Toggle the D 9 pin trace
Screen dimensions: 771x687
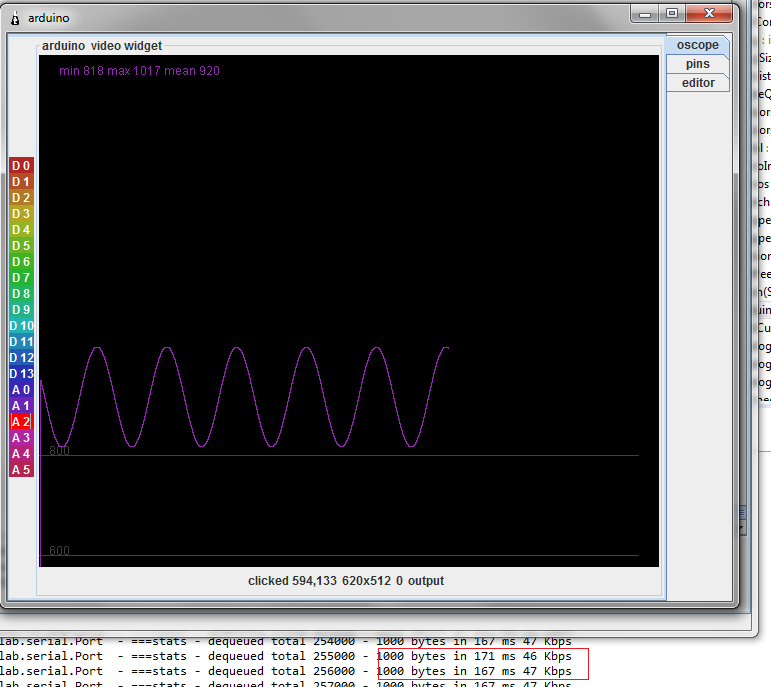click(21, 309)
